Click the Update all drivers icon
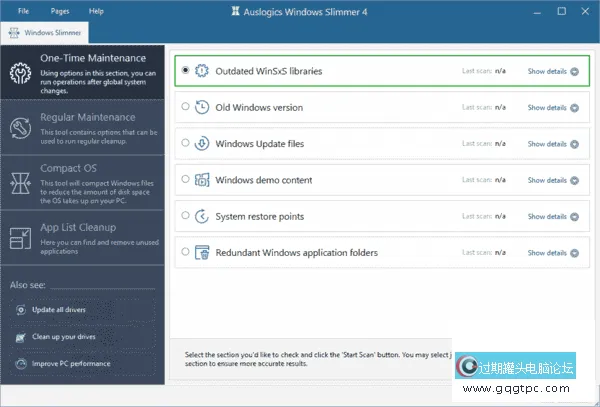The width and height of the screenshot is (600, 407). [24, 310]
